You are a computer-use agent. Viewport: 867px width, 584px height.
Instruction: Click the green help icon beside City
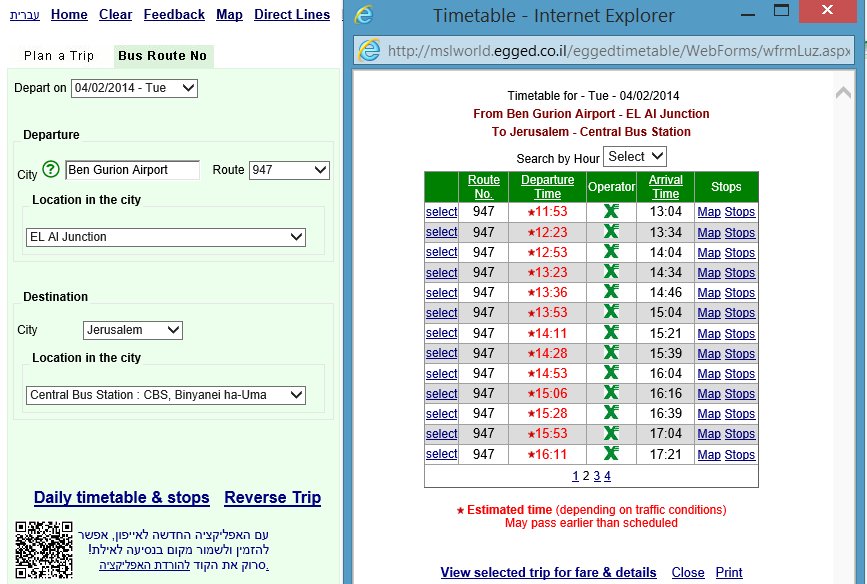tap(52, 170)
